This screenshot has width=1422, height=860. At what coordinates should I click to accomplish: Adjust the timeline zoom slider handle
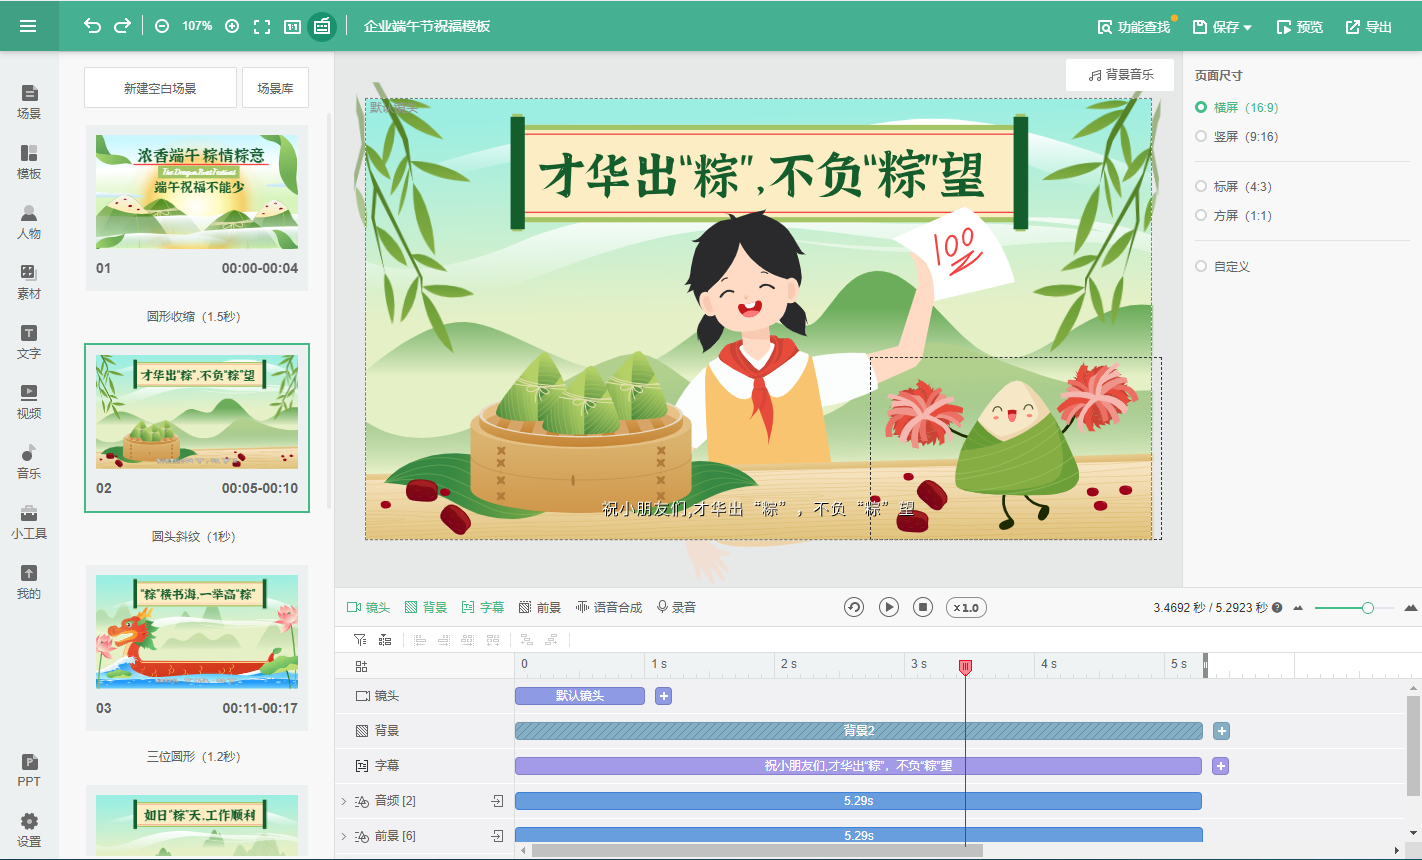click(x=1367, y=608)
